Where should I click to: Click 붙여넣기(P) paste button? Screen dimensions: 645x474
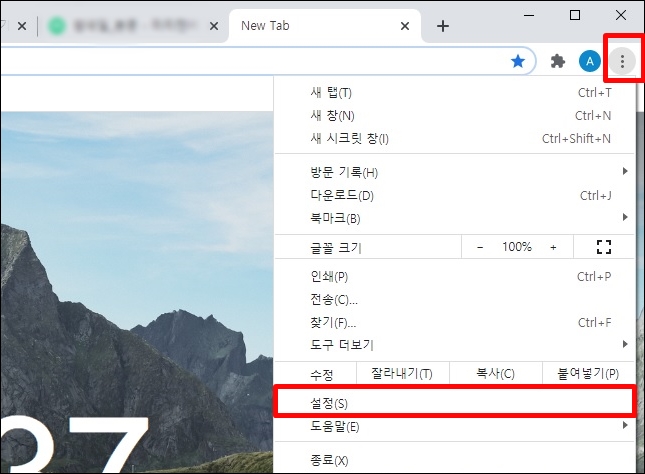coord(589,373)
